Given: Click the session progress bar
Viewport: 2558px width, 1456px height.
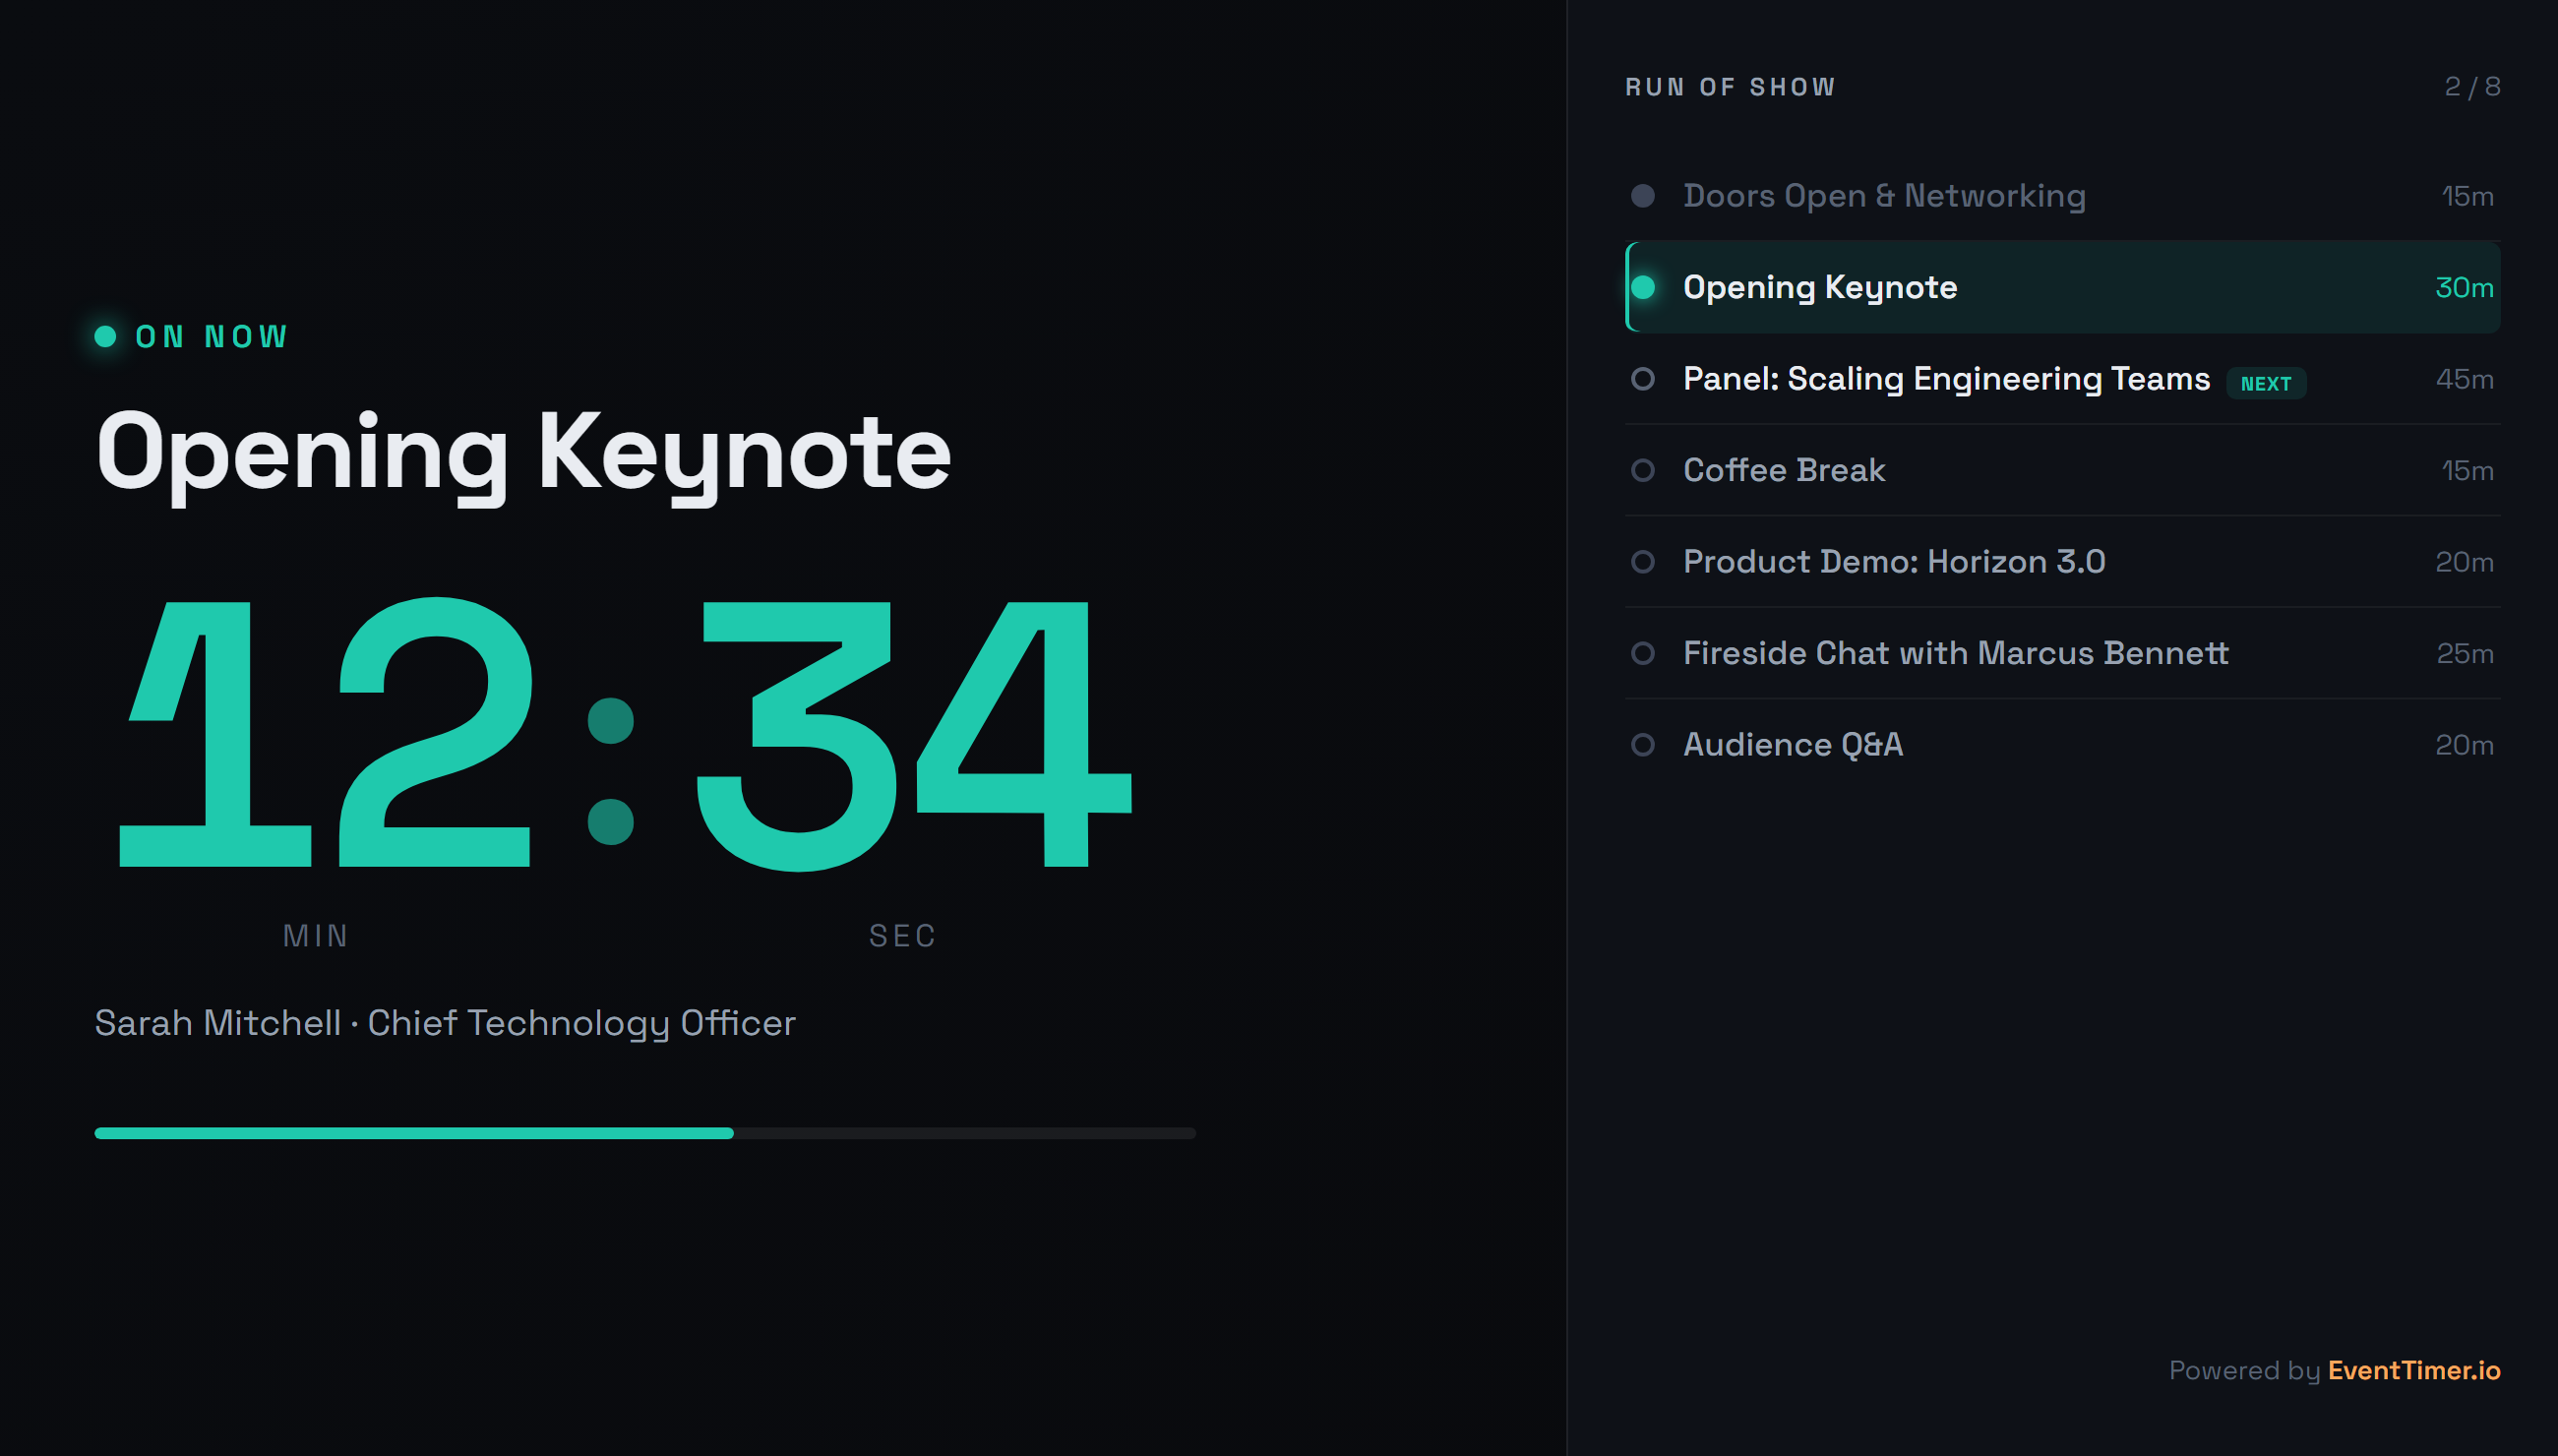Looking at the screenshot, I should (x=645, y=1133).
